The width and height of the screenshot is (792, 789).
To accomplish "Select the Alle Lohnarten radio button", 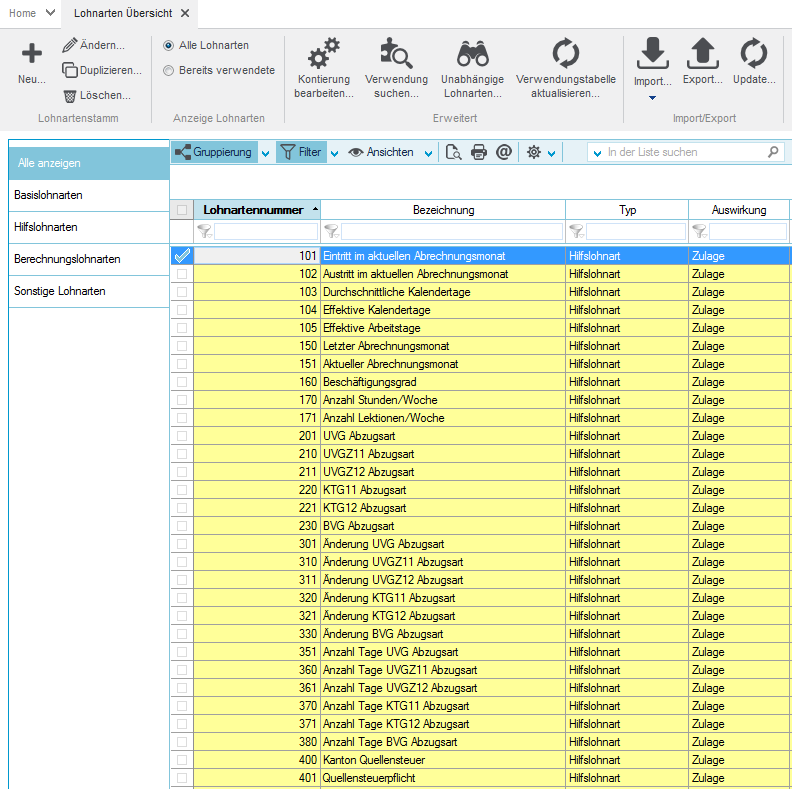I will coord(169,45).
